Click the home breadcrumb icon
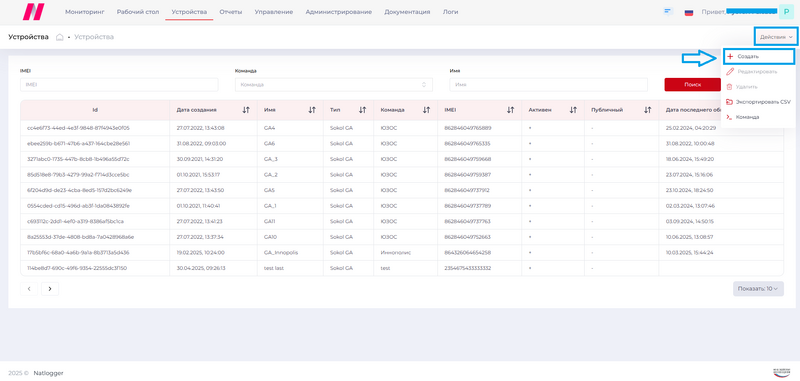The width and height of the screenshot is (800, 381). (x=60, y=37)
